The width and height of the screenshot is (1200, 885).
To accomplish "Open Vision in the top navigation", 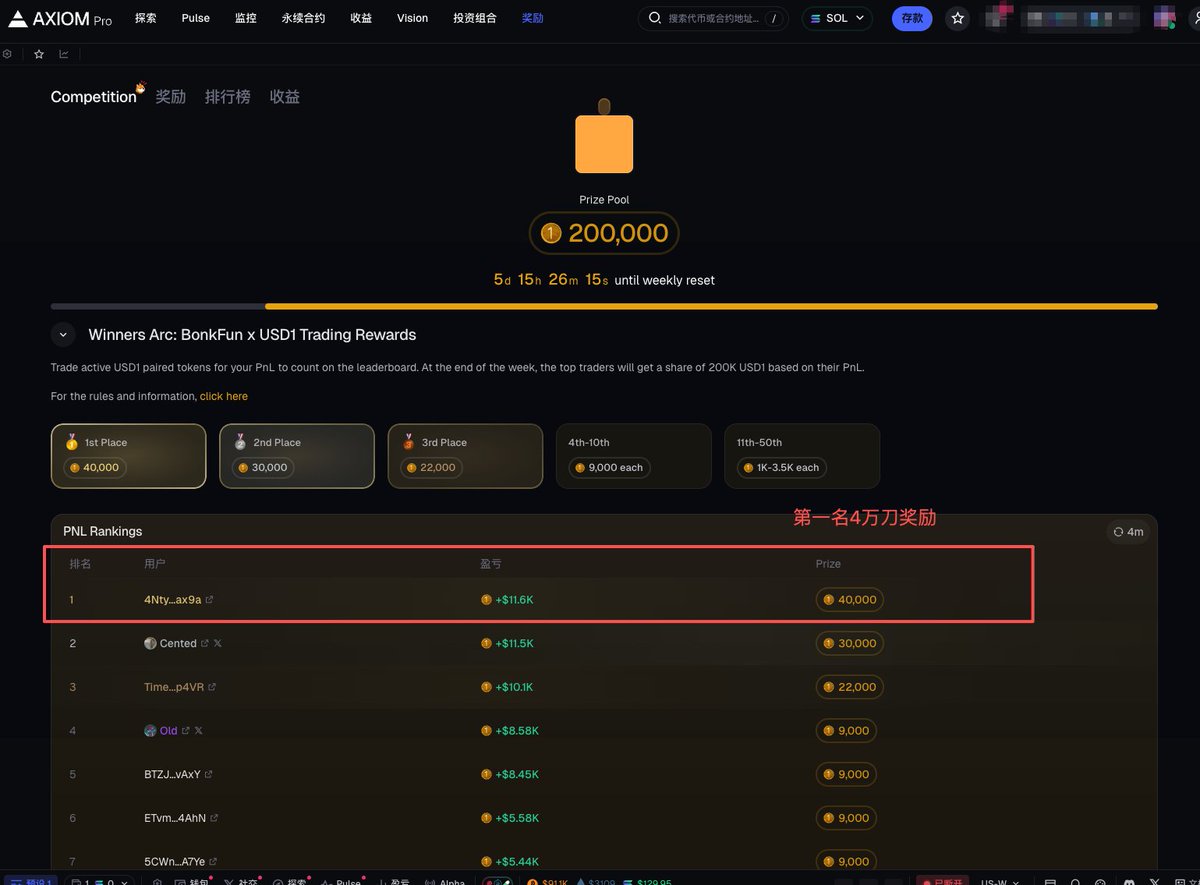I will (412, 18).
